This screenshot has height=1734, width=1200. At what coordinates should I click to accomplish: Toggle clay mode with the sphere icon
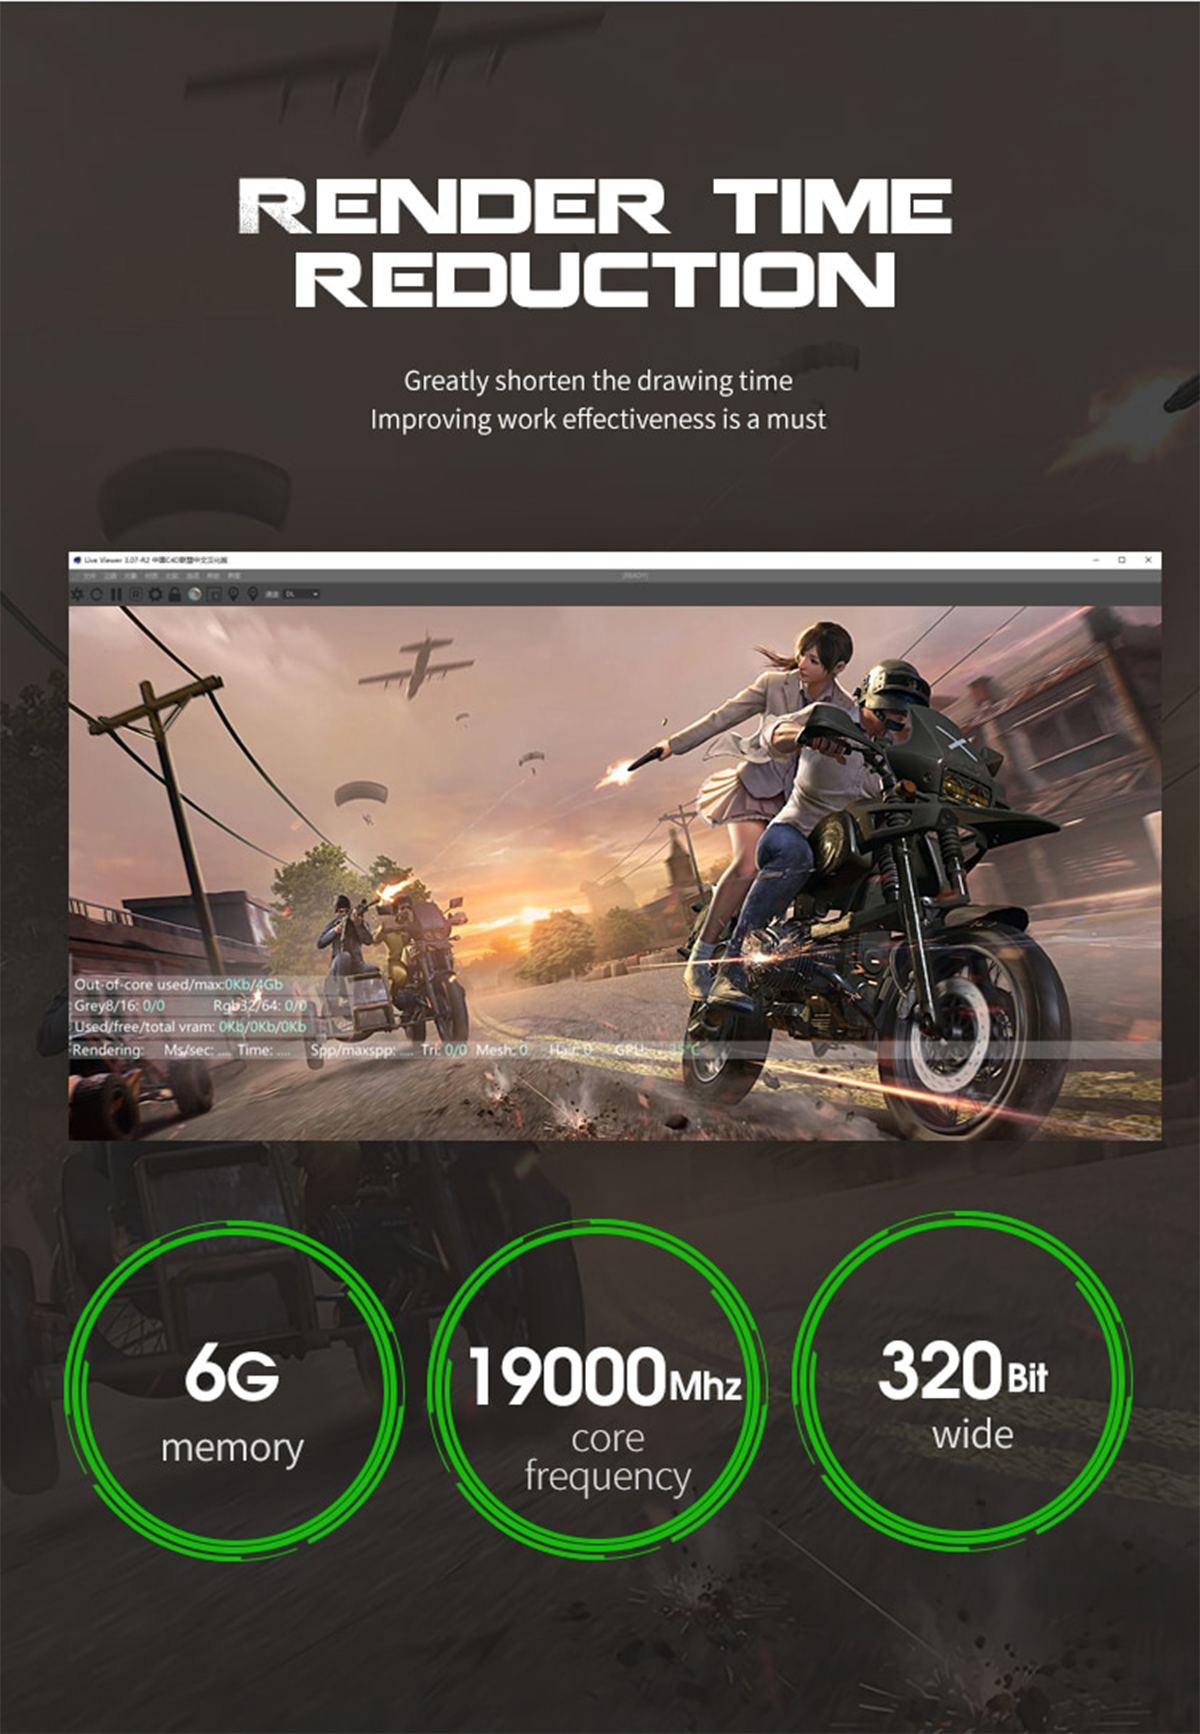(x=194, y=594)
